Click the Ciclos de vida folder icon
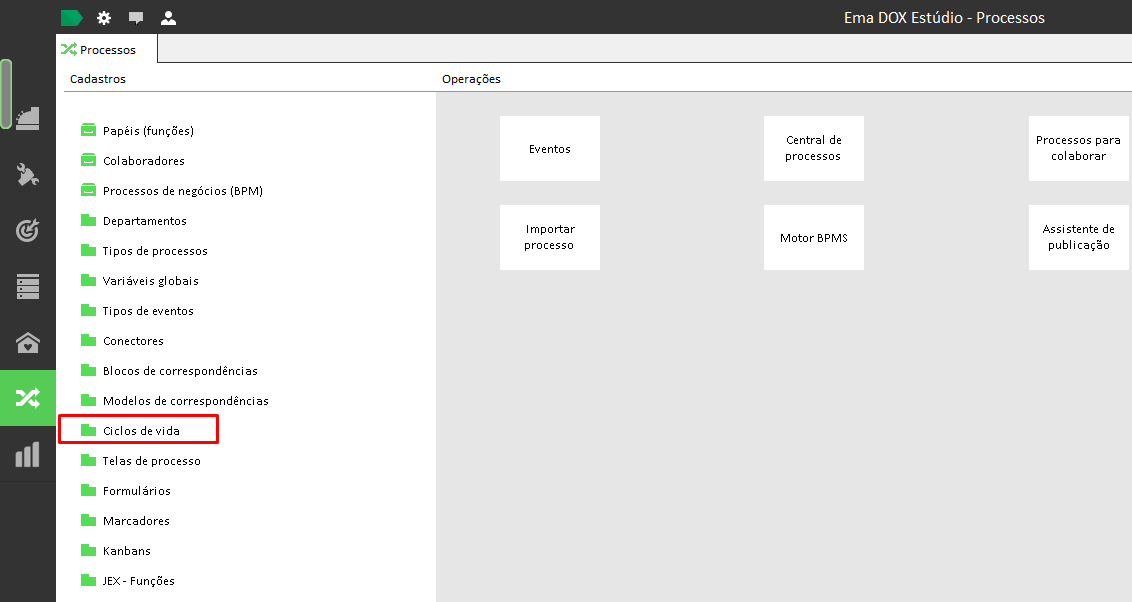This screenshot has height=602, width=1132. (88, 430)
